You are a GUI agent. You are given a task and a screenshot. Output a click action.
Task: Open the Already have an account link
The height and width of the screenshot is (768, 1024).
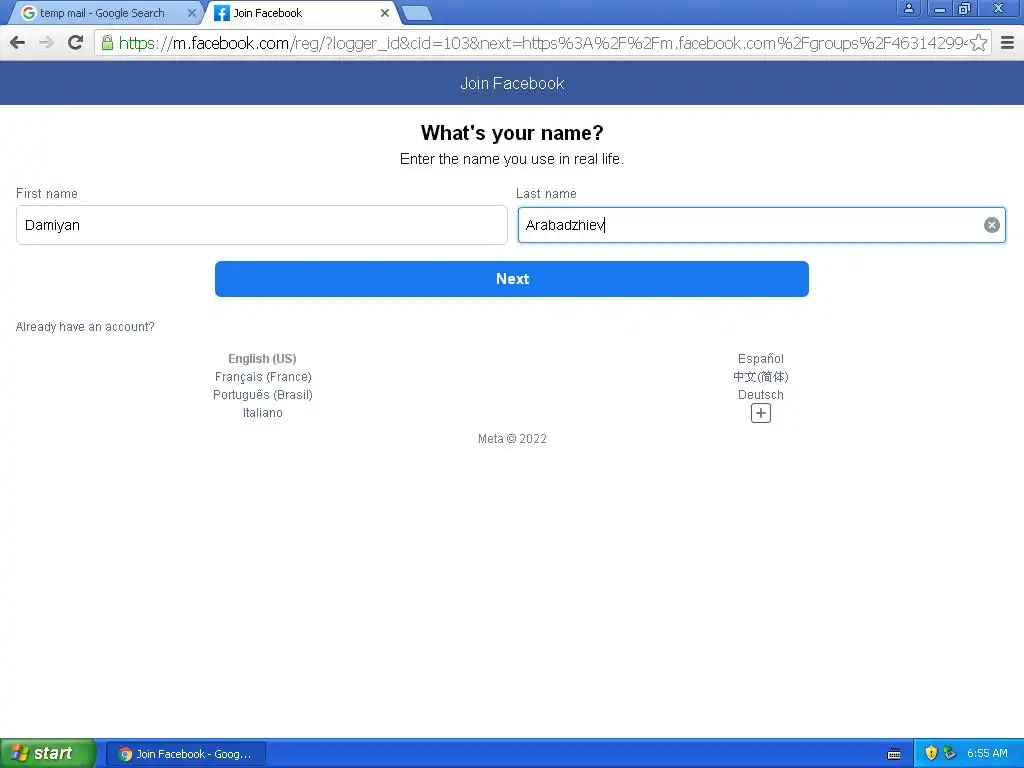pyautogui.click(x=85, y=327)
